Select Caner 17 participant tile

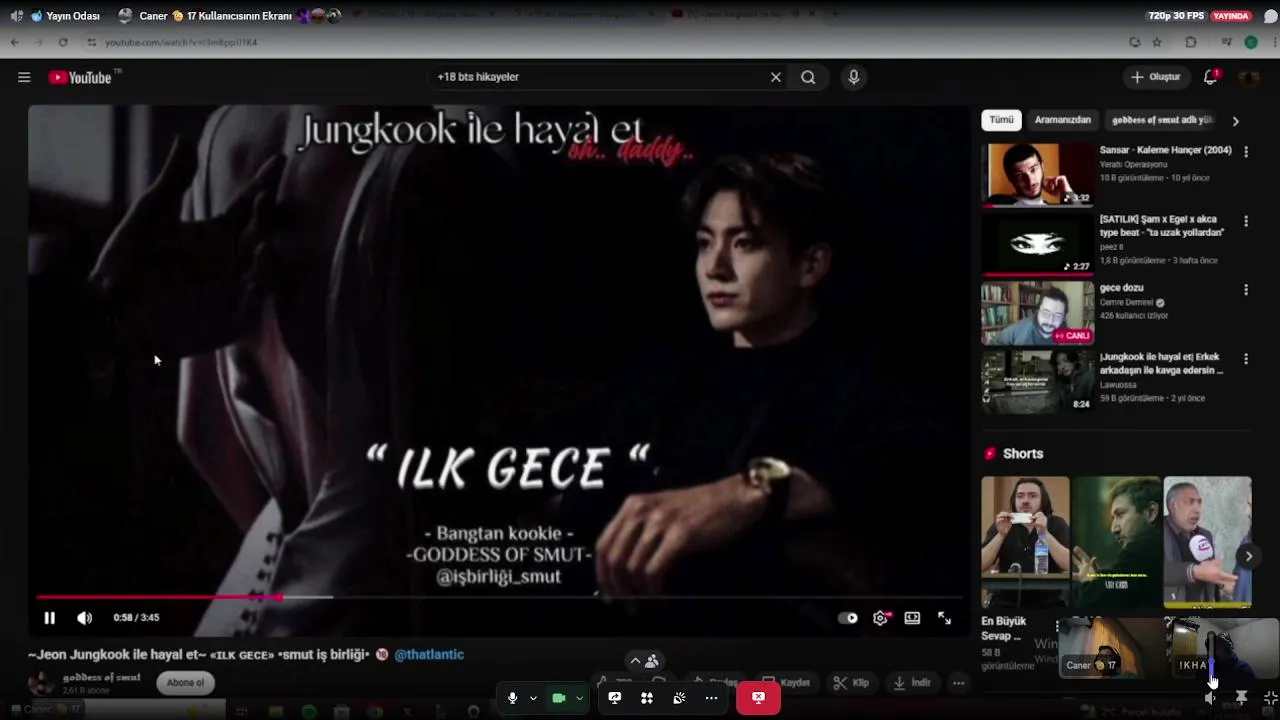[1110, 647]
